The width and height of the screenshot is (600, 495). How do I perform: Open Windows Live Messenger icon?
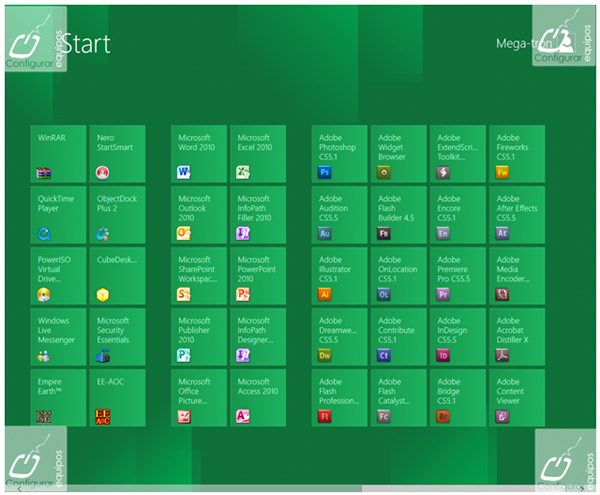point(44,356)
